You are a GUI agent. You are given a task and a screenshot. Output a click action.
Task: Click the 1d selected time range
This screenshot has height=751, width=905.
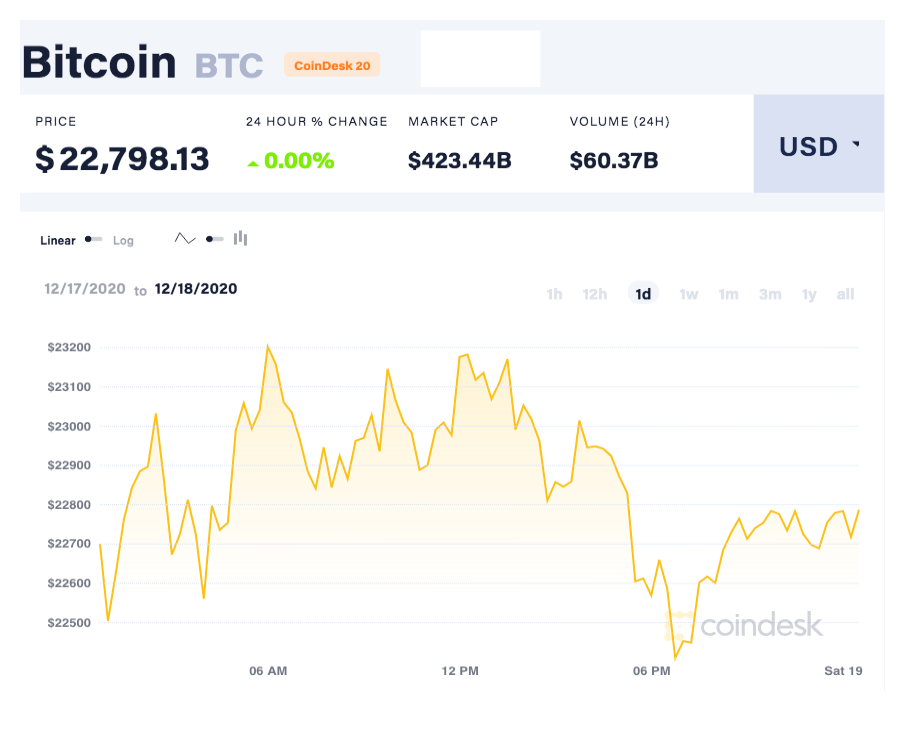pos(643,294)
